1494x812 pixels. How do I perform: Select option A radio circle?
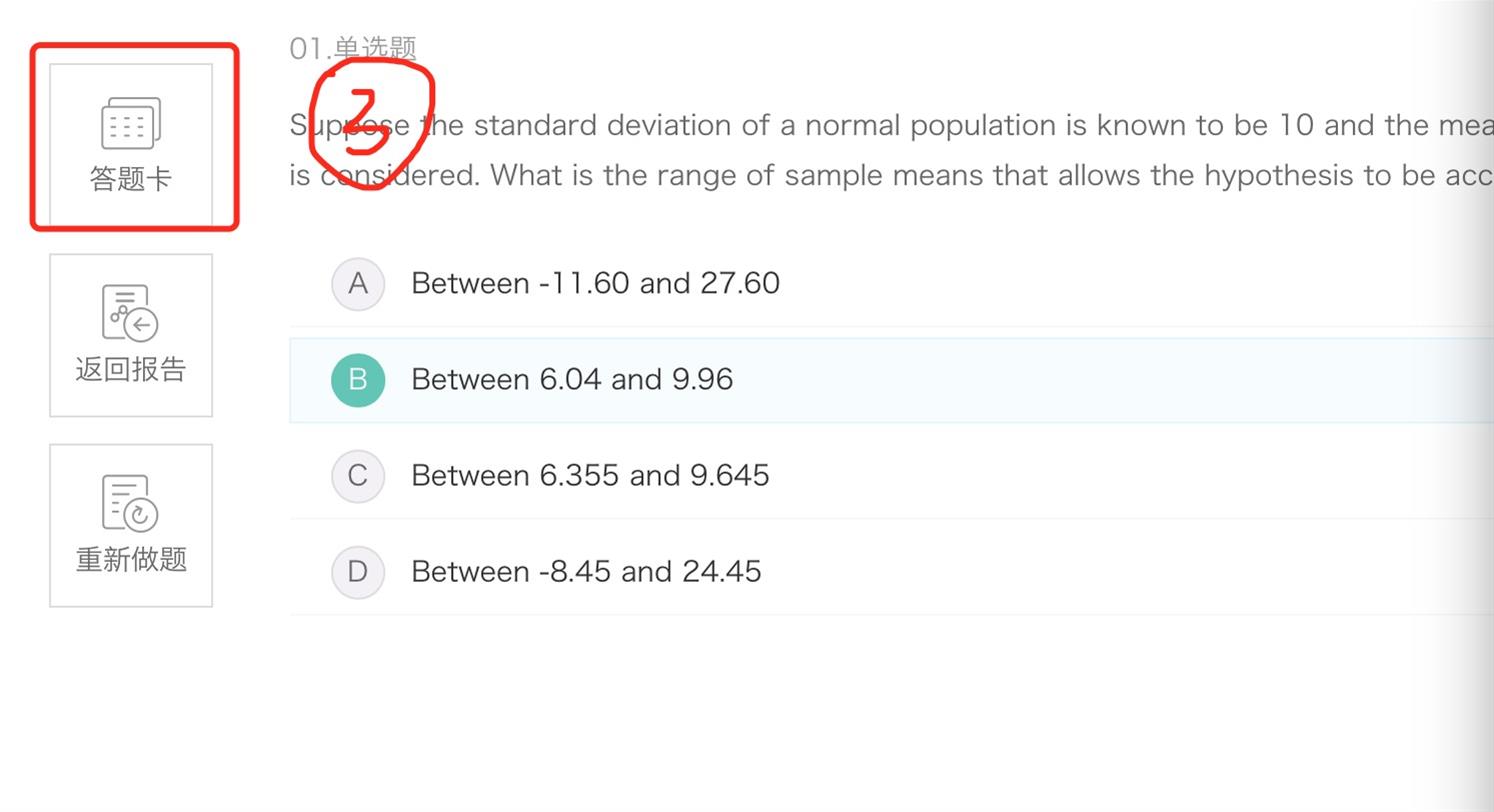tap(358, 284)
